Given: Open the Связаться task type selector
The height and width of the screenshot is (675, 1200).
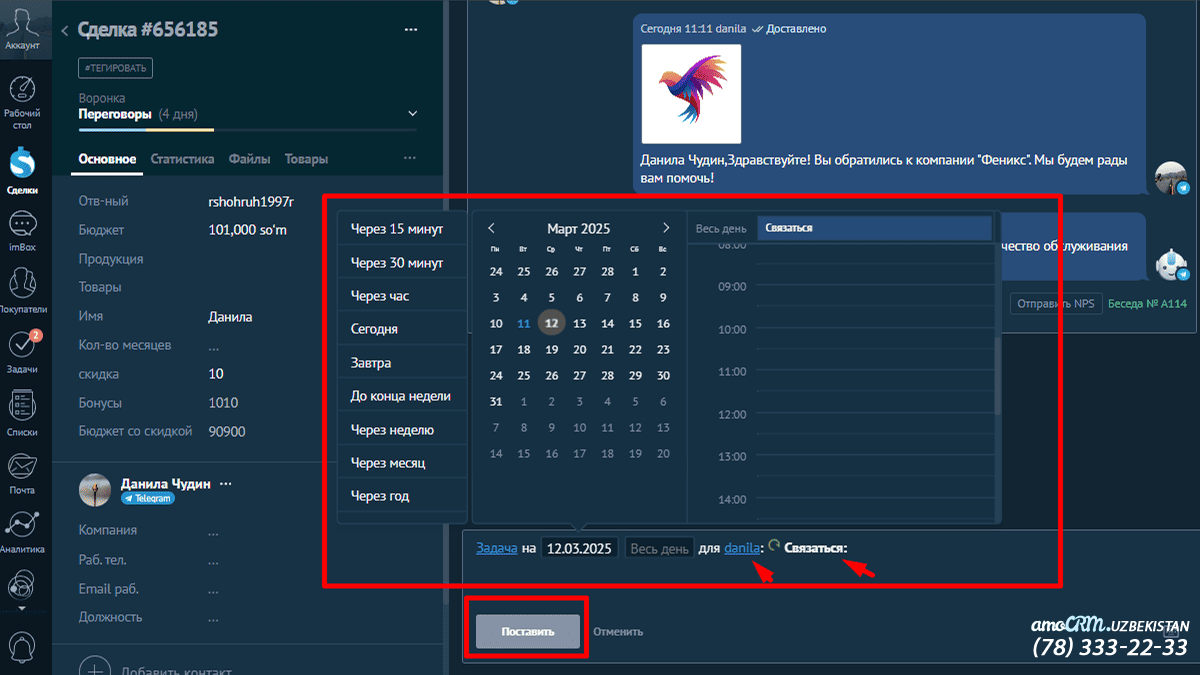Looking at the screenshot, I should (x=815, y=548).
